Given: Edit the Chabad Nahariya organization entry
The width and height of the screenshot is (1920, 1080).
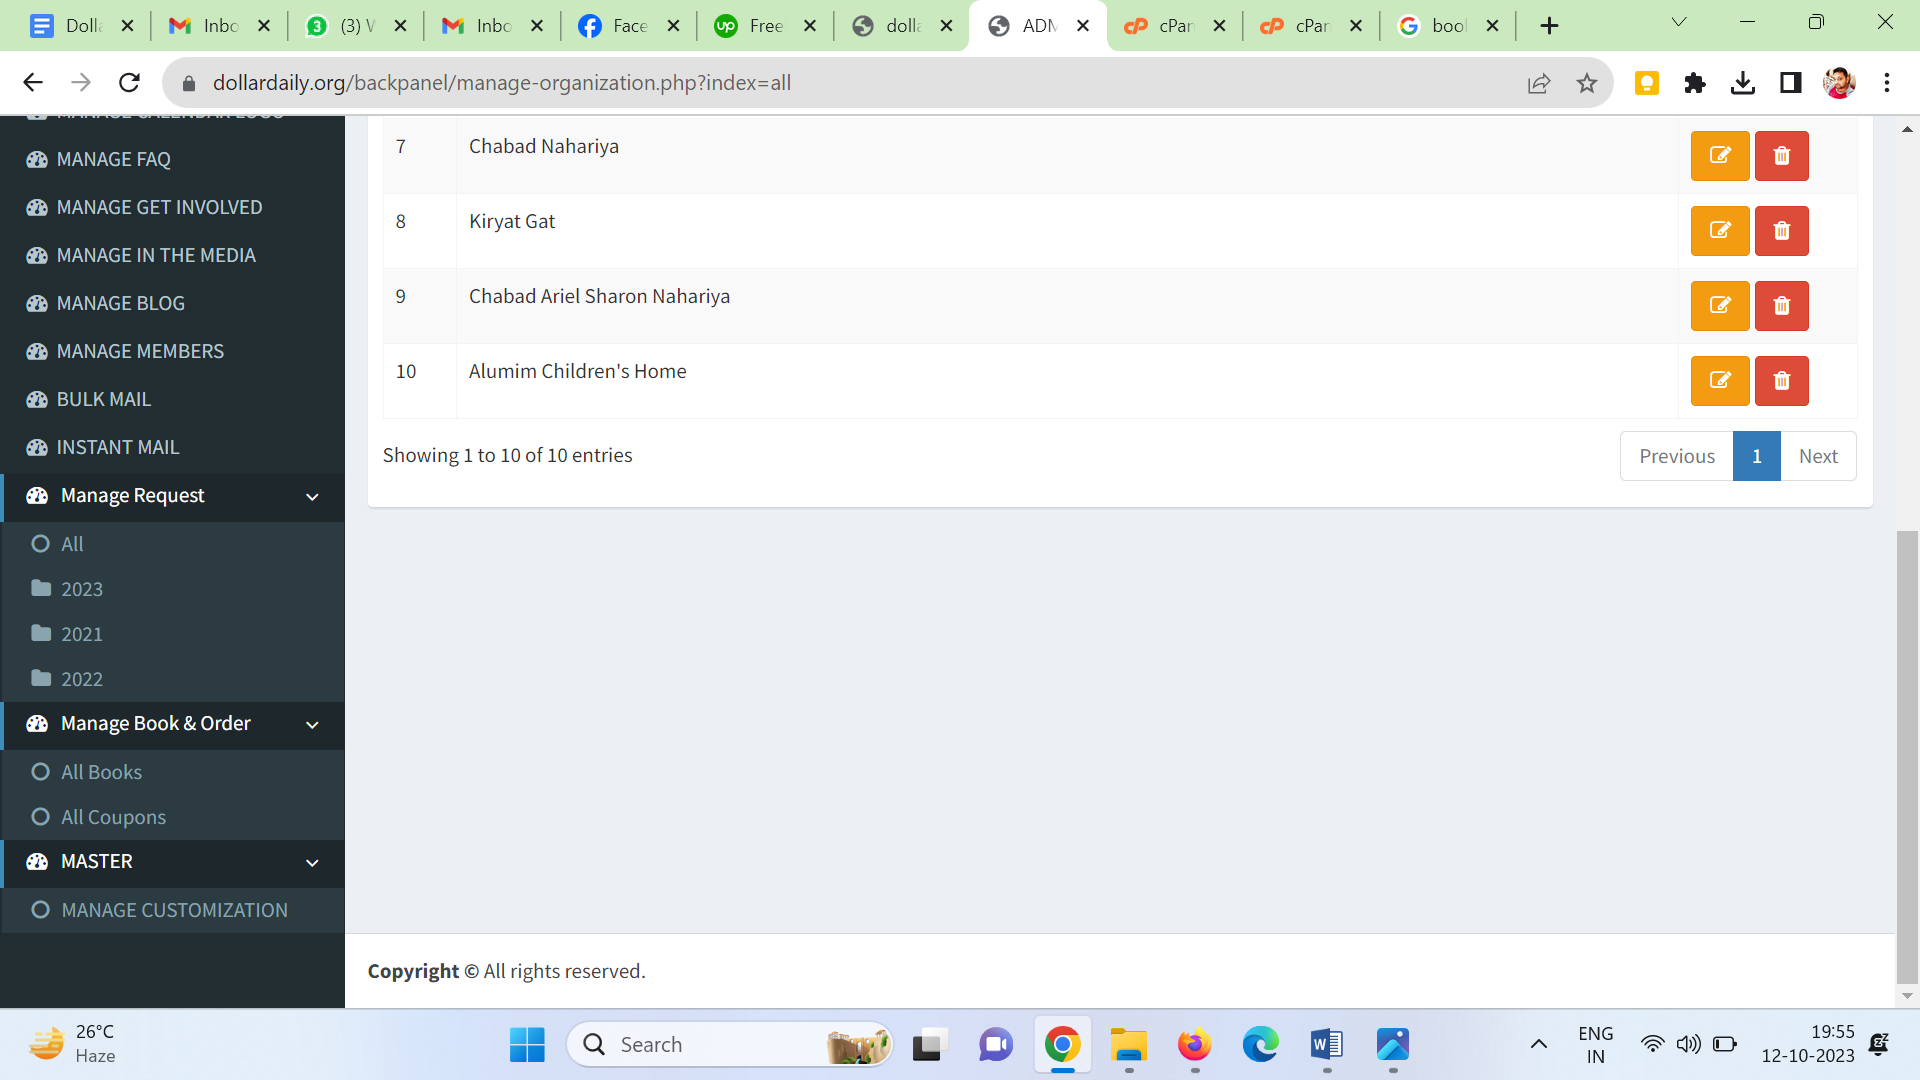Looking at the screenshot, I should click(1719, 156).
